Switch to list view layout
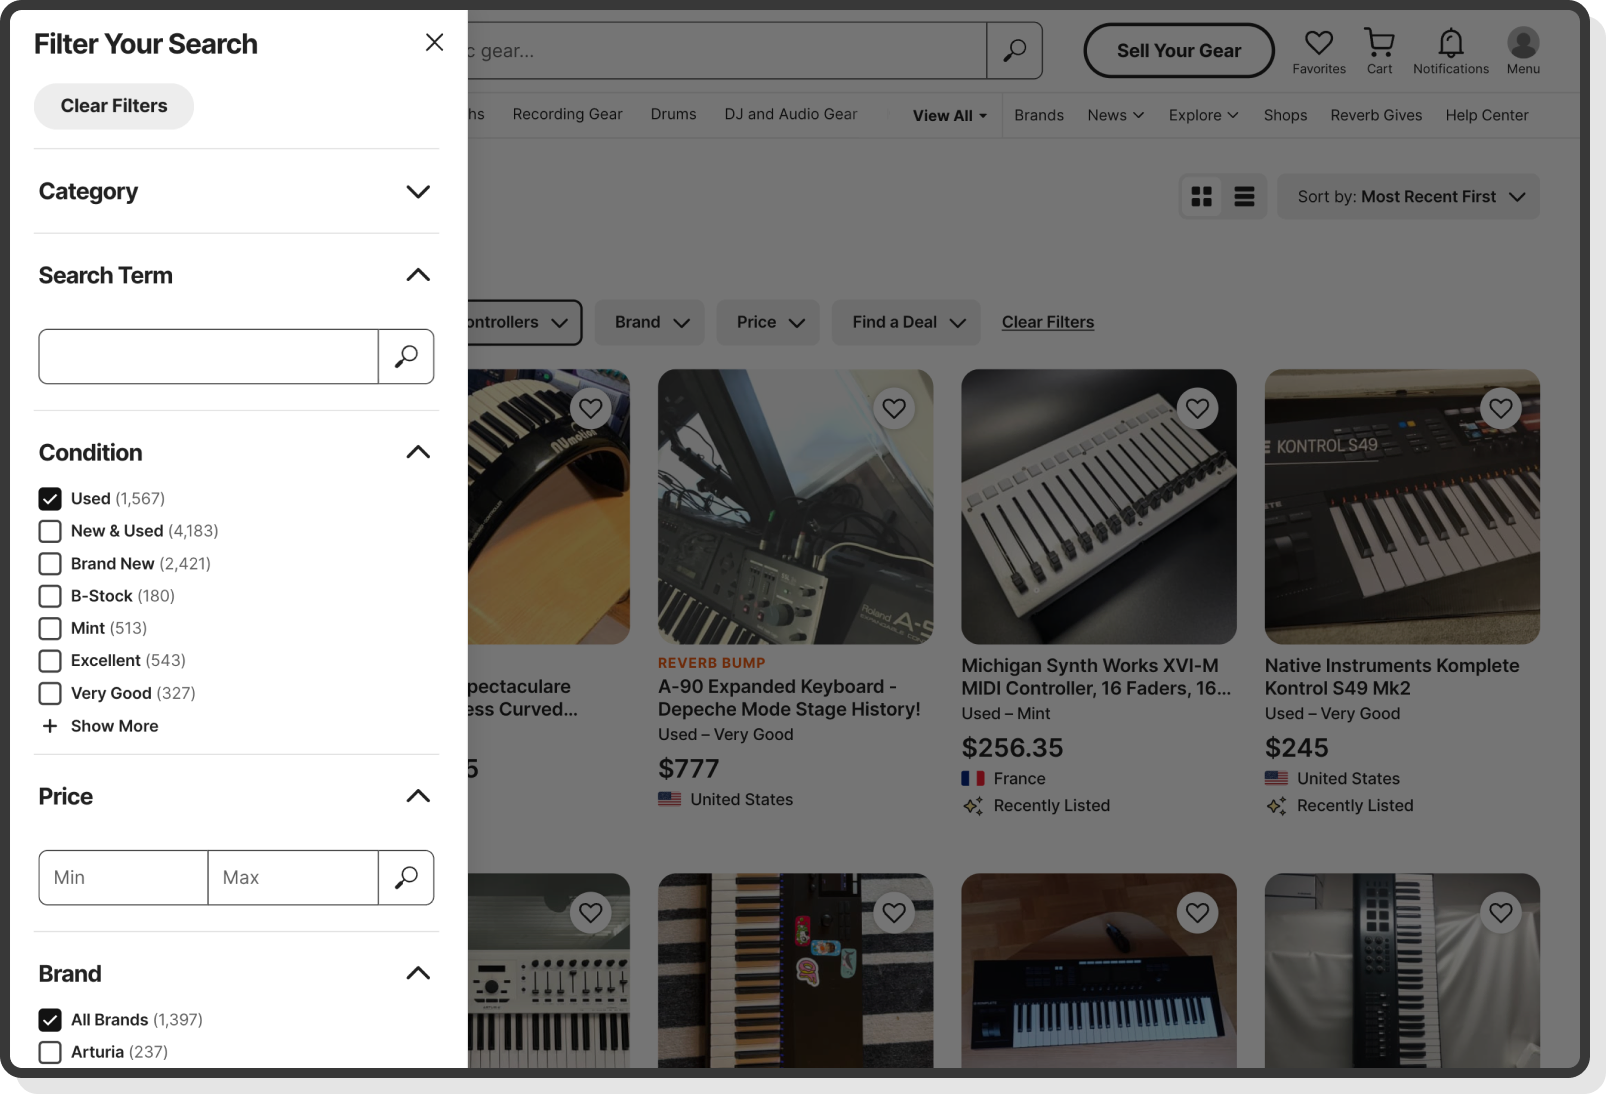 pyautogui.click(x=1244, y=196)
